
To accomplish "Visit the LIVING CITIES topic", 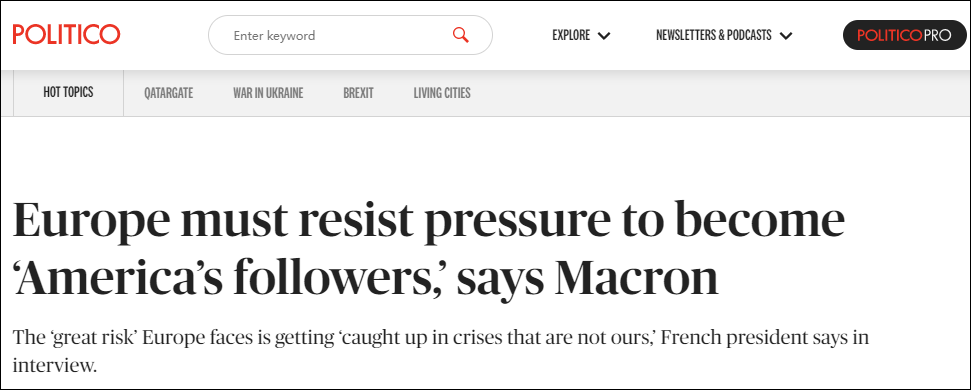I will 442,93.
